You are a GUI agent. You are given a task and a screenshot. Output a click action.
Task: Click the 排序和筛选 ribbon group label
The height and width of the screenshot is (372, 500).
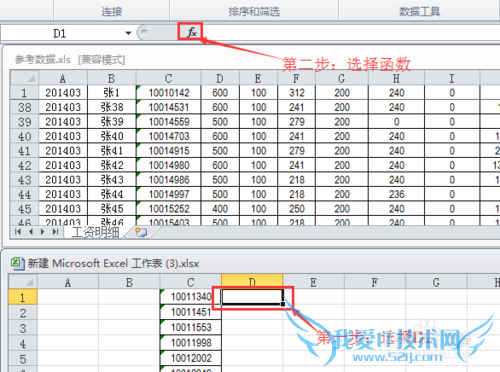click(254, 12)
